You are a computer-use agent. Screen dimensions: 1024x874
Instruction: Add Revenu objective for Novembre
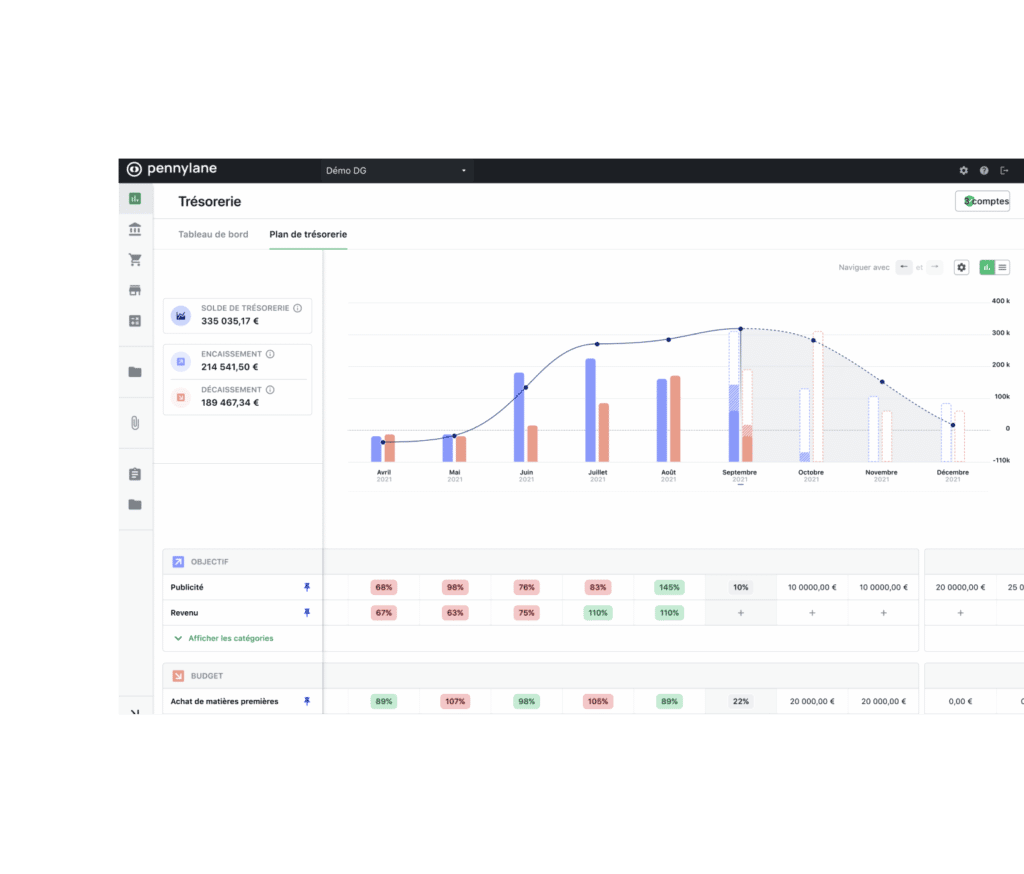pyautogui.click(x=884, y=613)
